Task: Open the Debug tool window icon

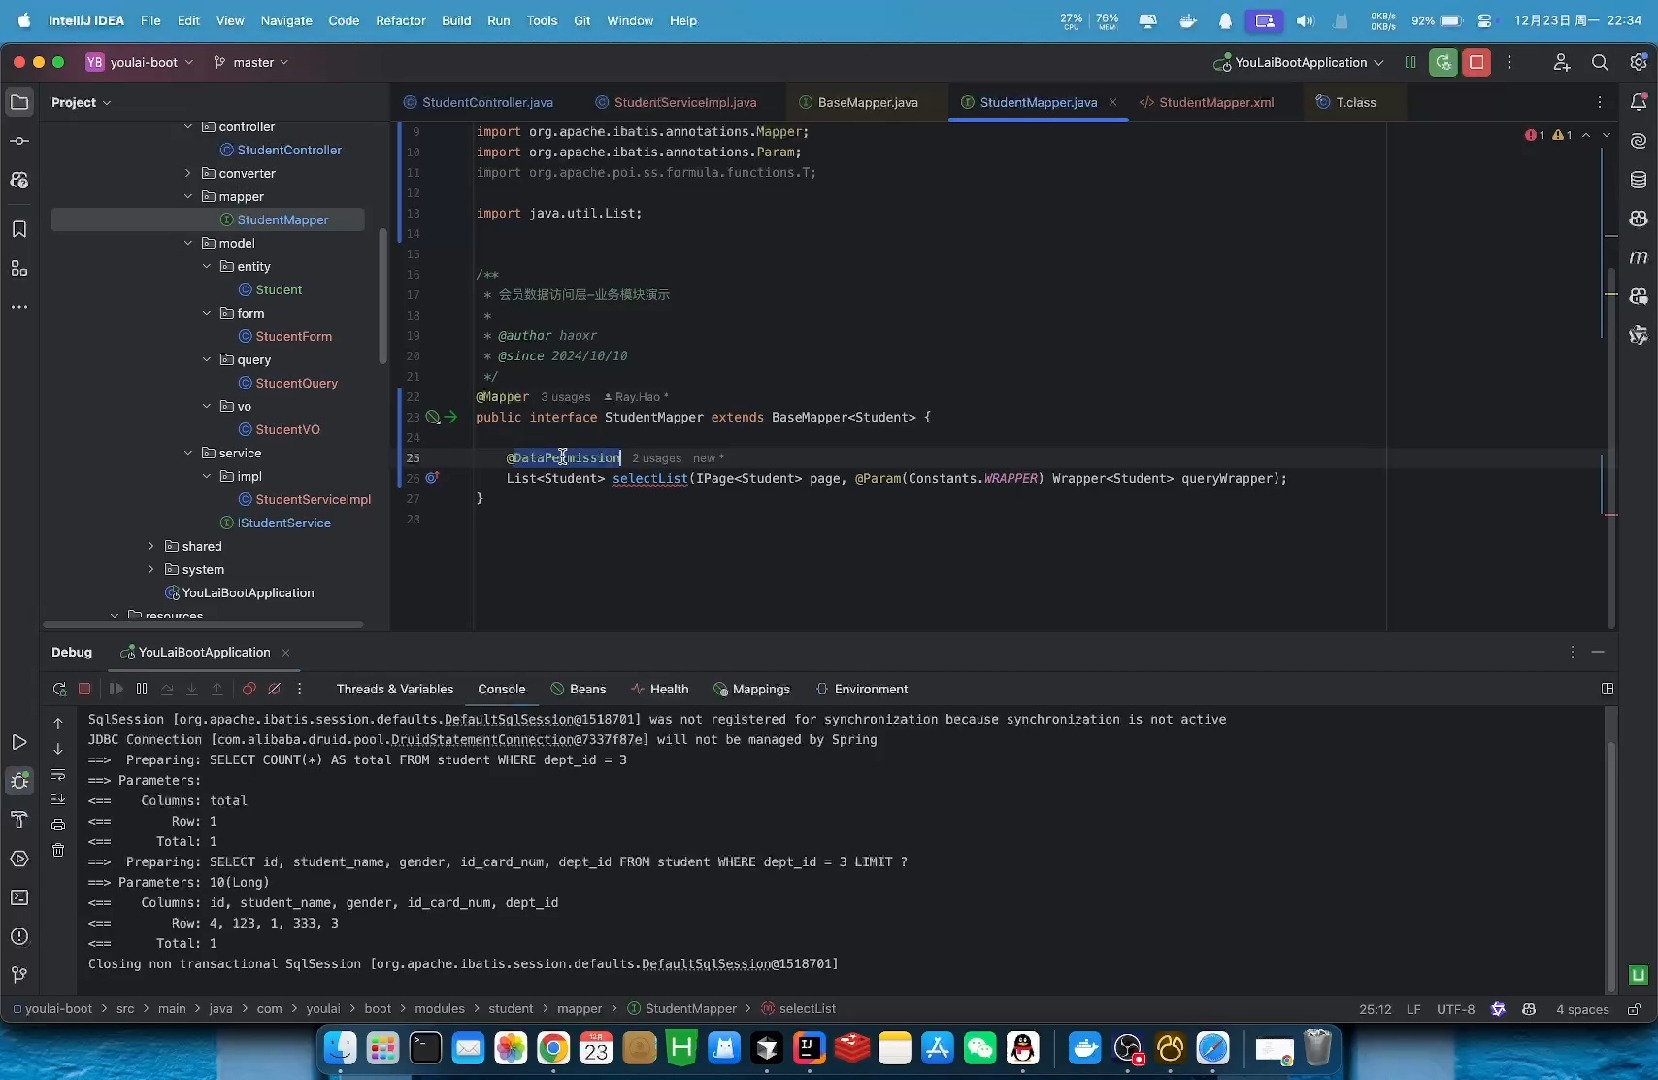Action: click(19, 781)
